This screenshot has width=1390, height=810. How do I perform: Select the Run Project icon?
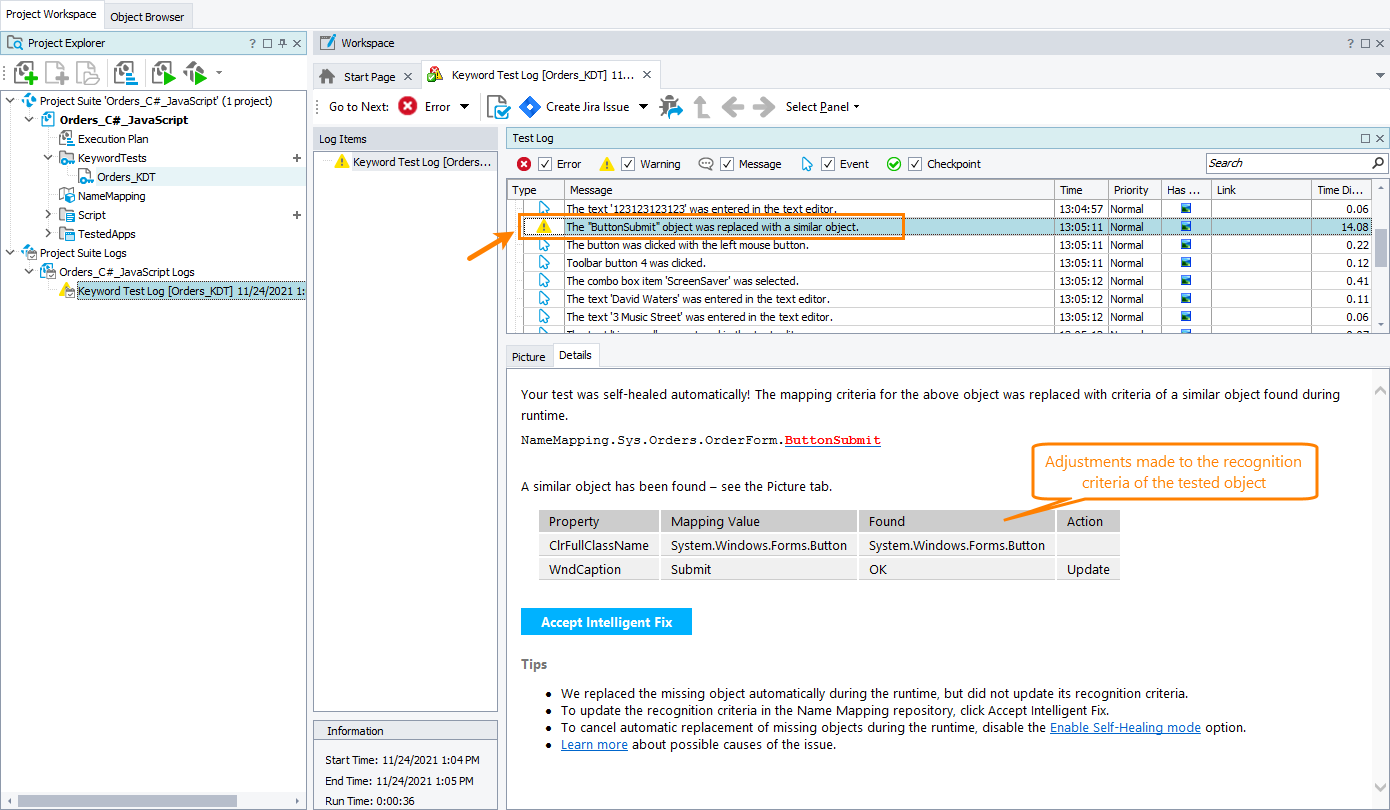[162, 72]
